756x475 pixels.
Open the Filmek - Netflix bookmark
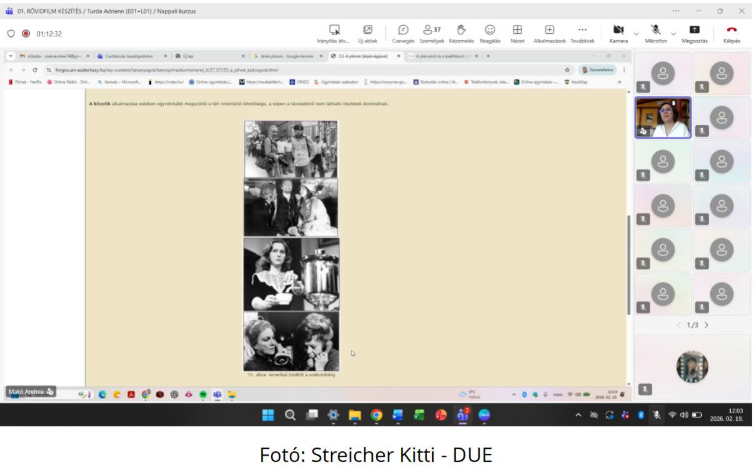pyautogui.click(x=25, y=82)
